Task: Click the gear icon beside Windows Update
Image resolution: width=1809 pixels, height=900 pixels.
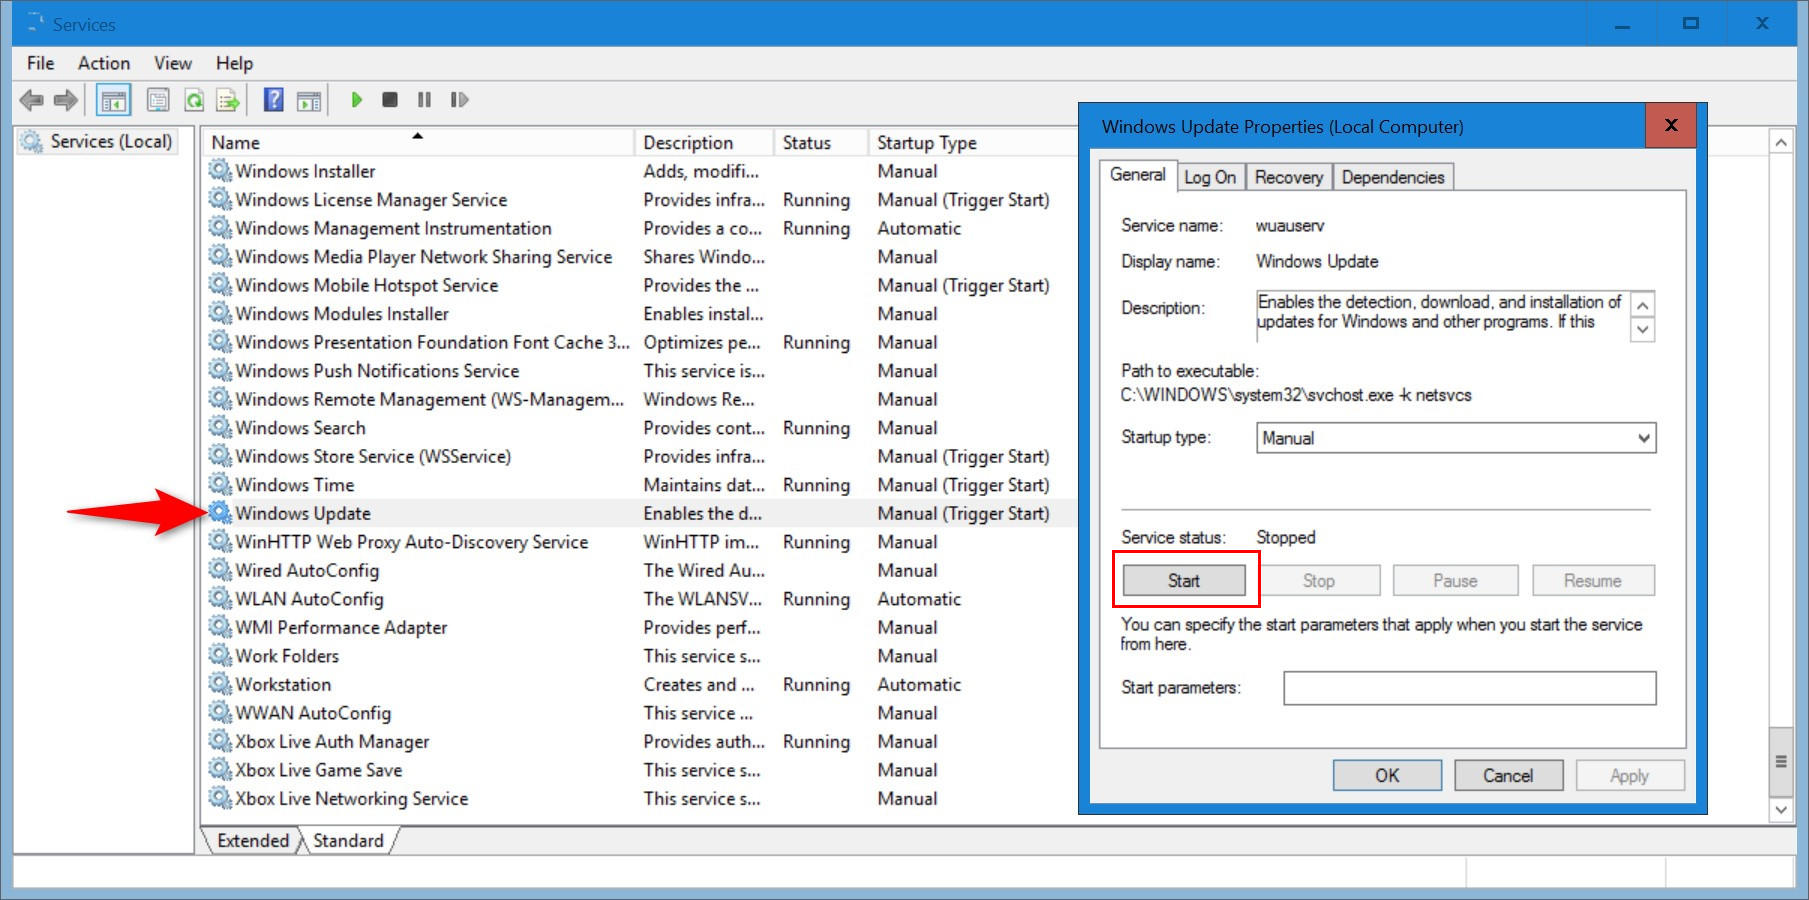Action: (x=220, y=513)
